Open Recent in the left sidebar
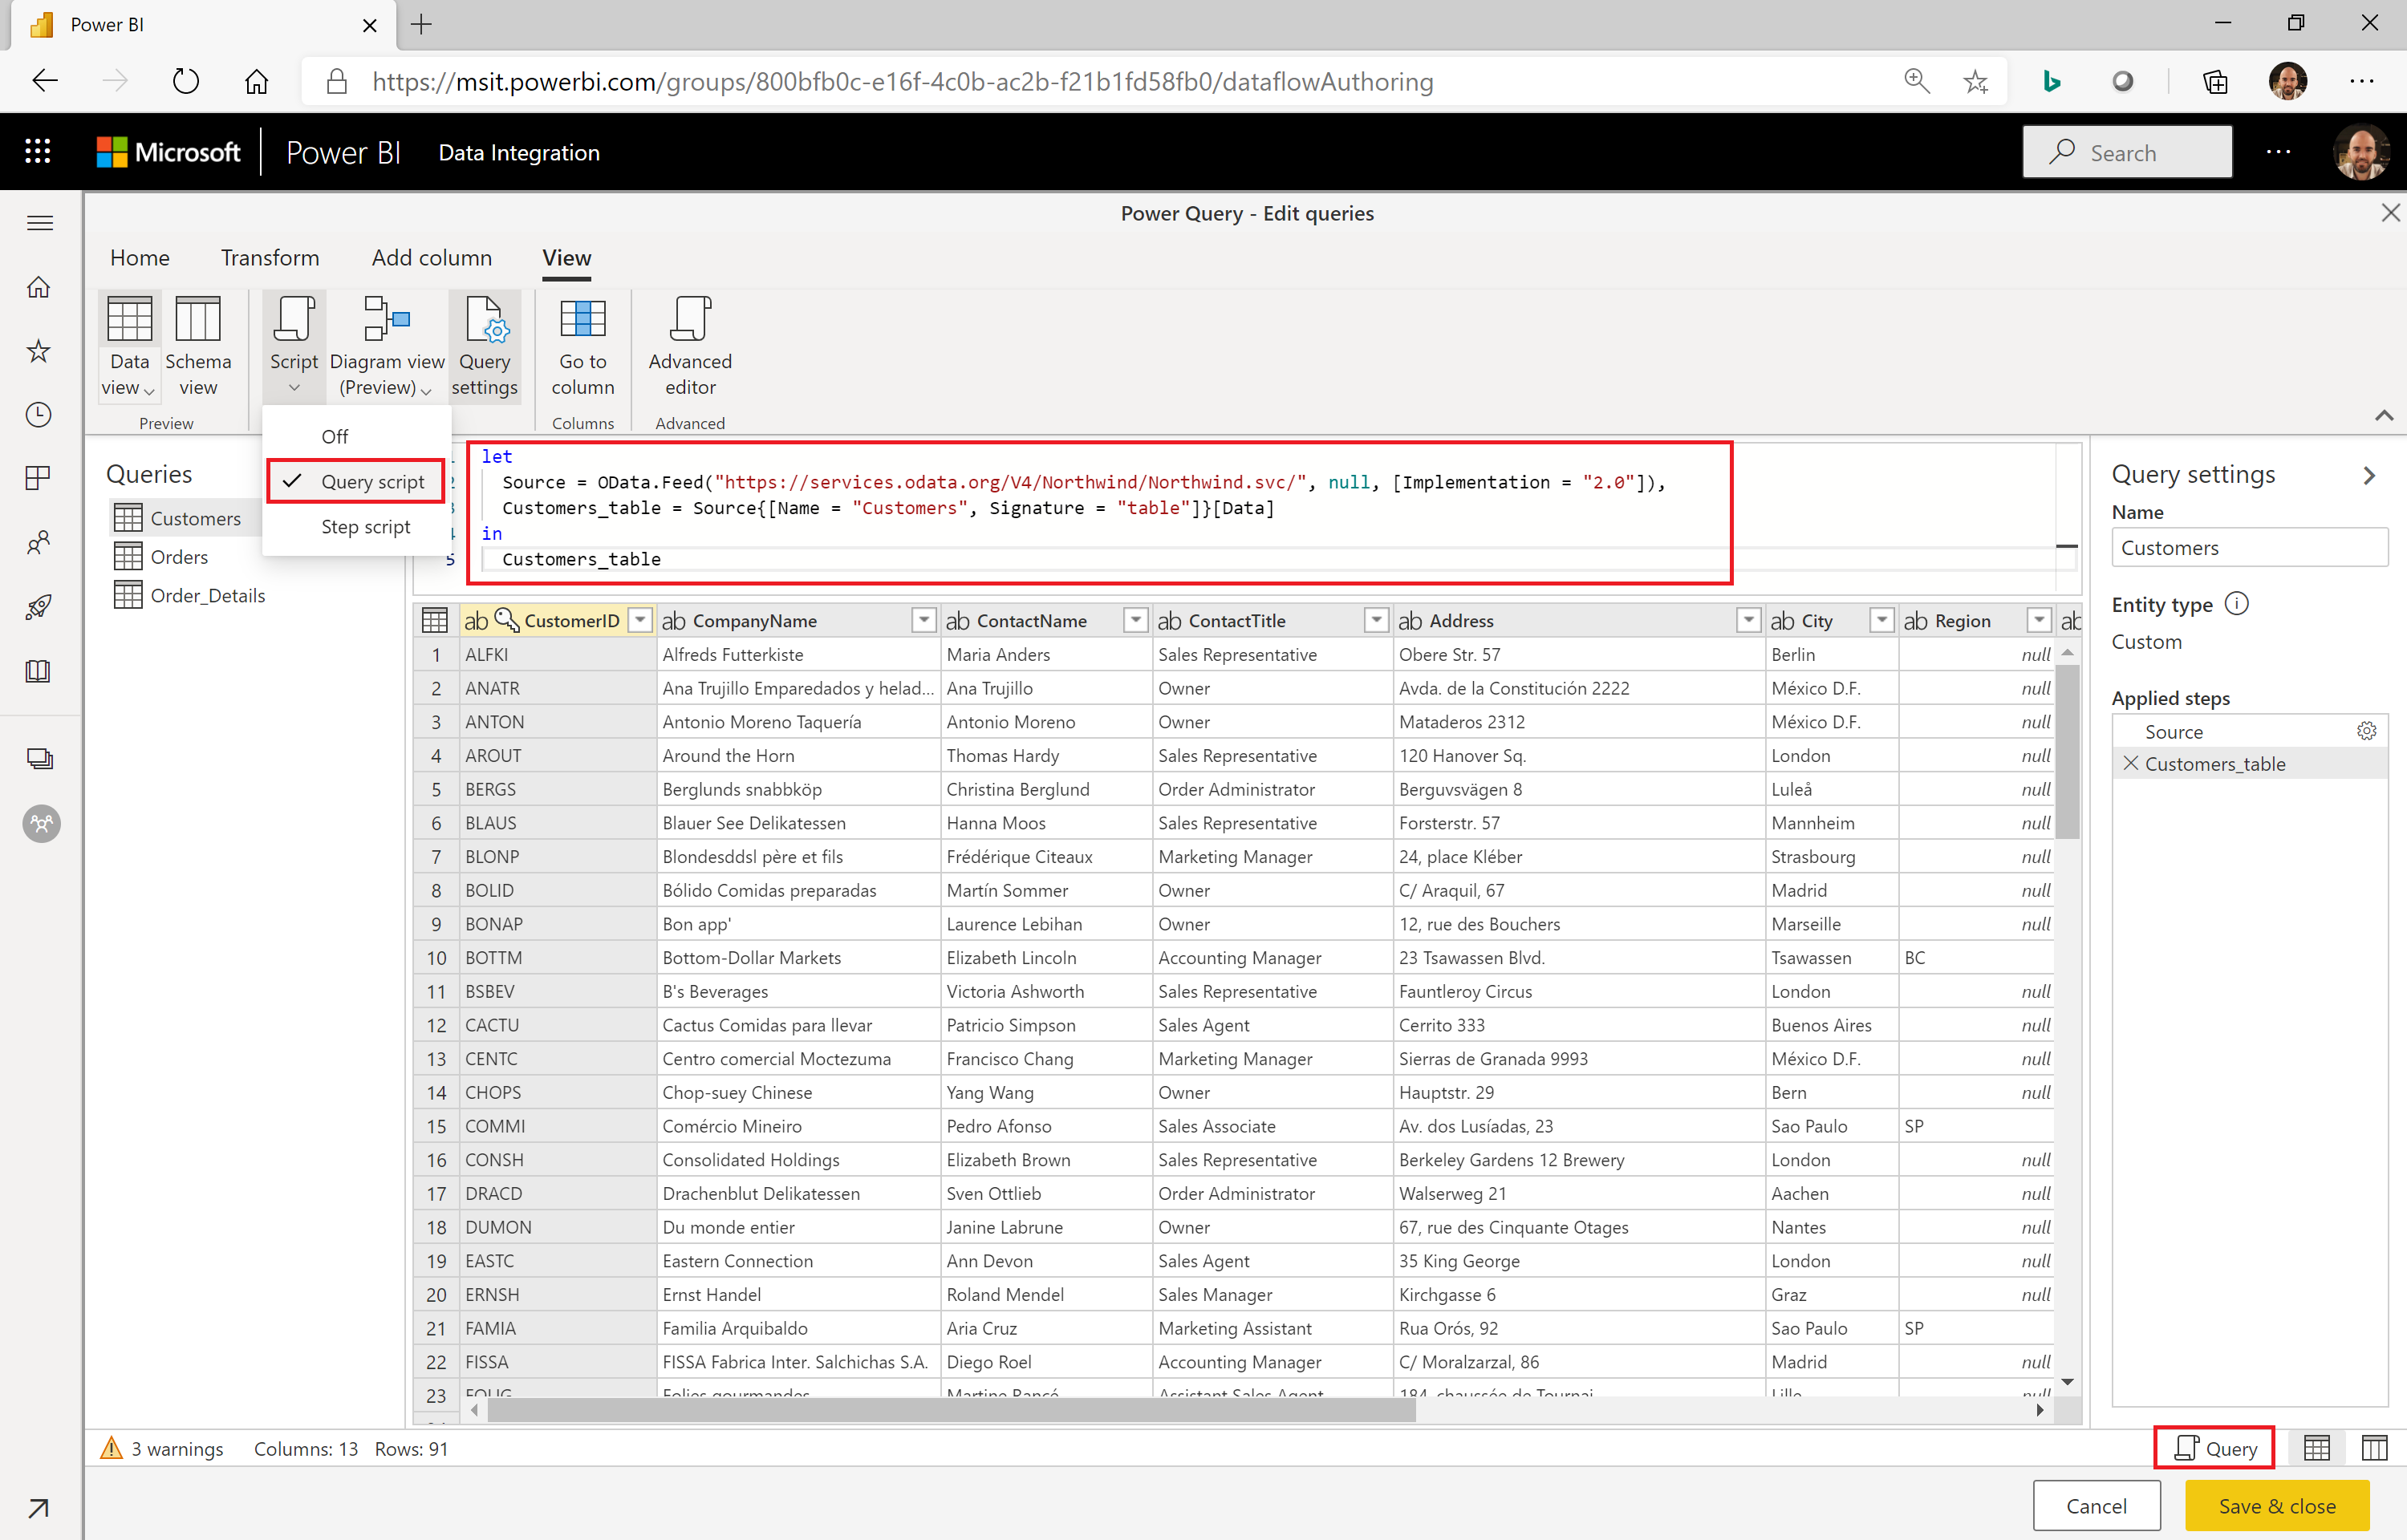The width and height of the screenshot is (2407, 1540). click(x=39, y=415)
